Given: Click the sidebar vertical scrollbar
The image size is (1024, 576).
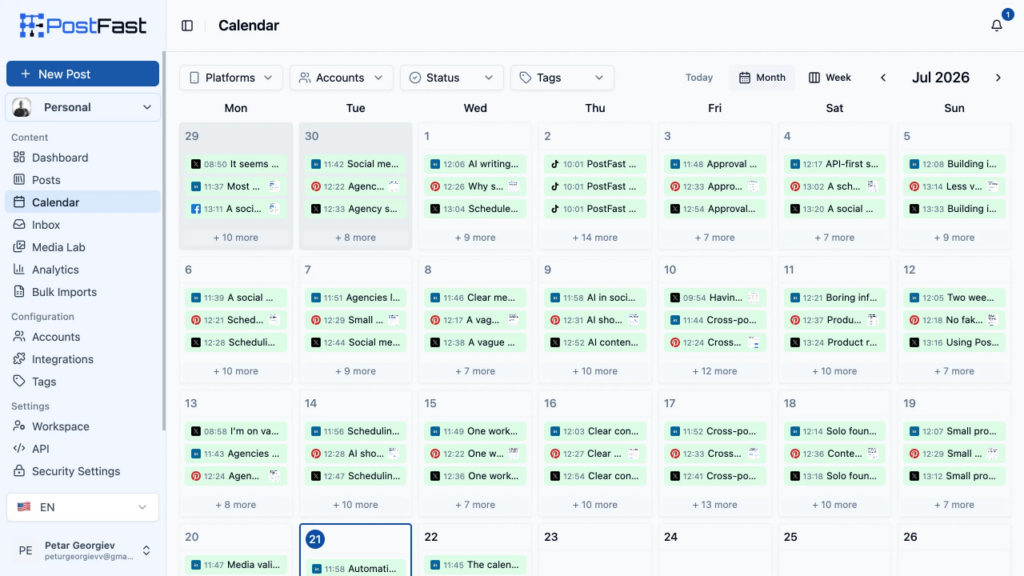Looking at the screenshot, I should [x=163, y=242].
